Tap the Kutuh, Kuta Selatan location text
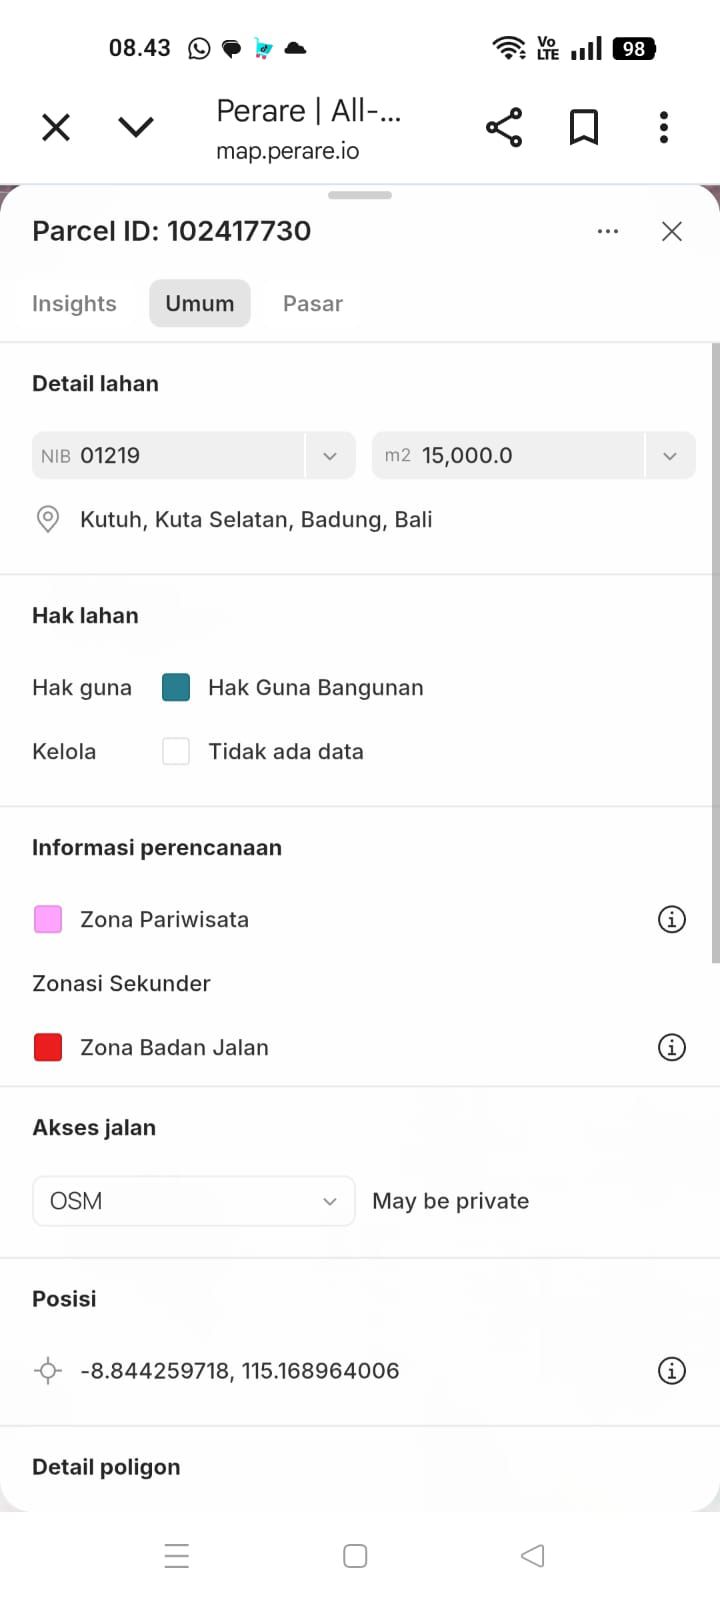720x1600 pixels. 256,519
